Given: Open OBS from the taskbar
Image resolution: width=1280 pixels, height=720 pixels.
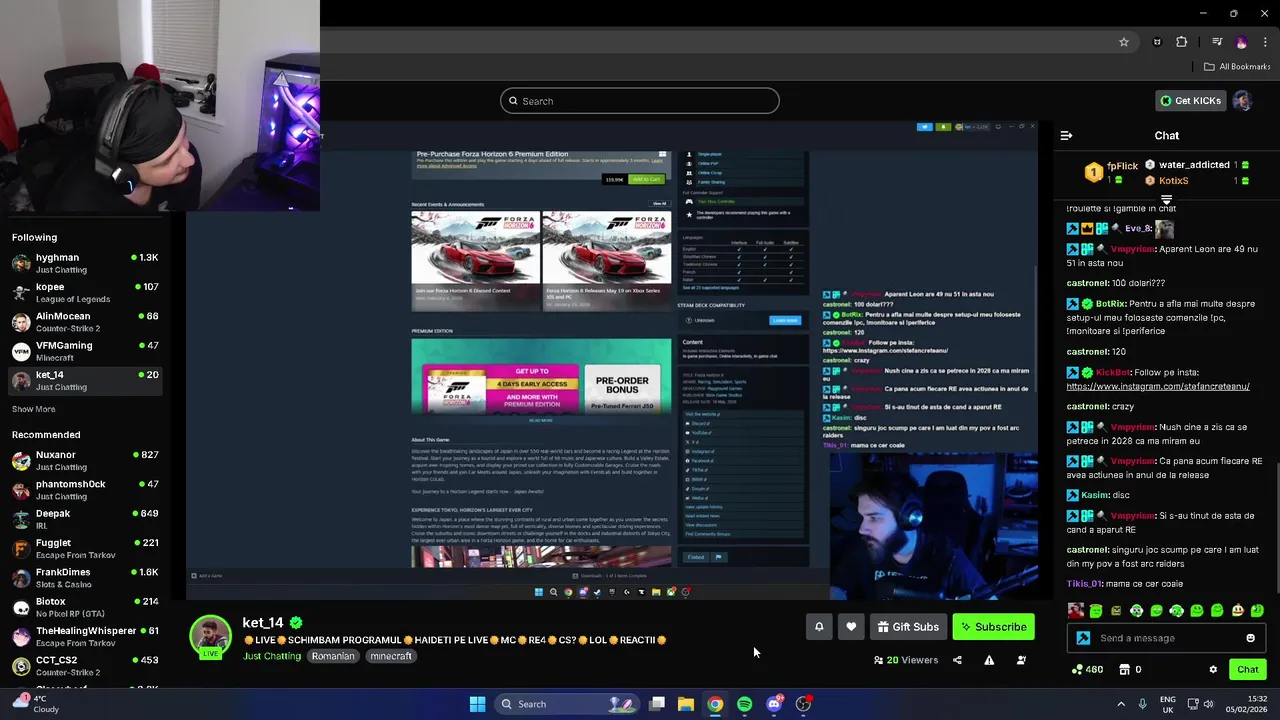Looking at the screenshot, I should (x=804, y=704).
